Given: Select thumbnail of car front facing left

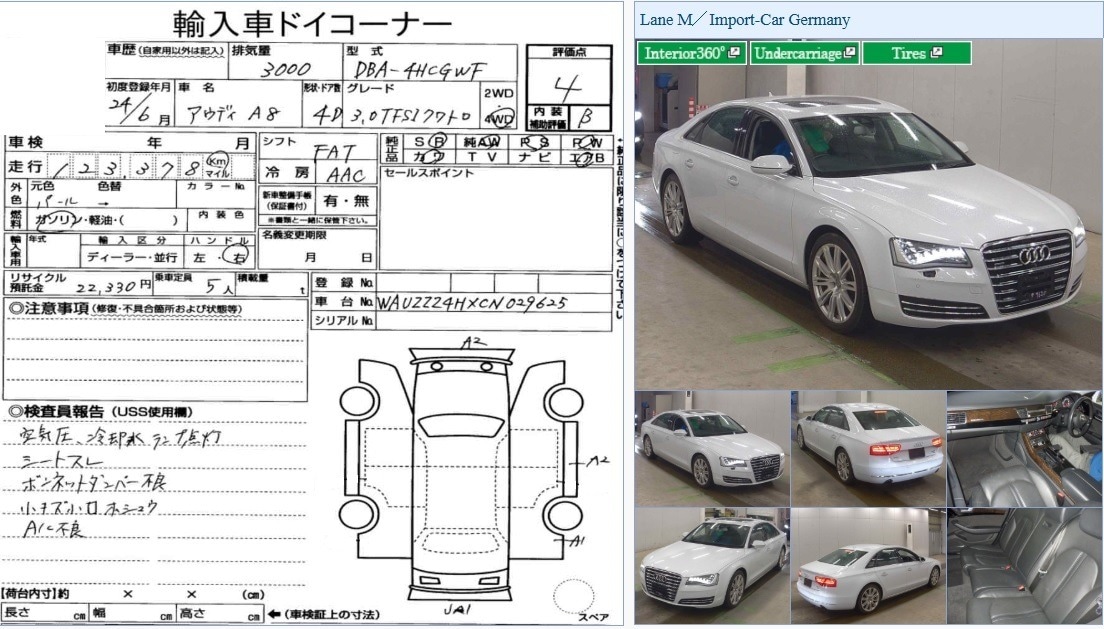Looking at the screenshot, I should tap(711, 566).
